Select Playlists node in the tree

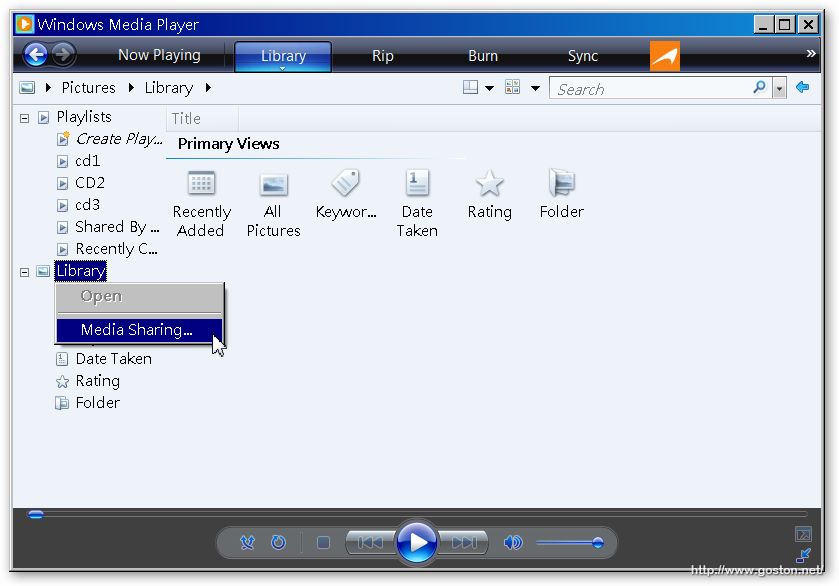(x=84, y=117)
